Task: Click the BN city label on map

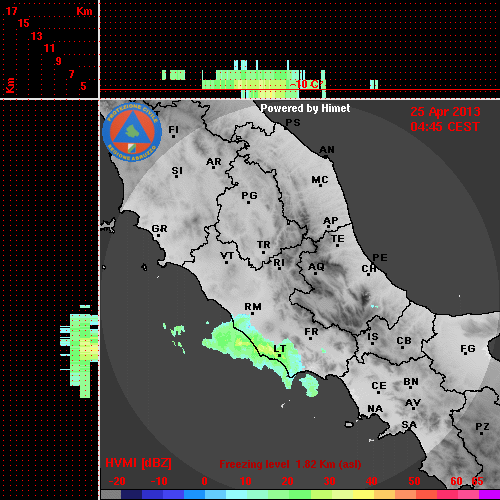Action: [x=411, y=381]
